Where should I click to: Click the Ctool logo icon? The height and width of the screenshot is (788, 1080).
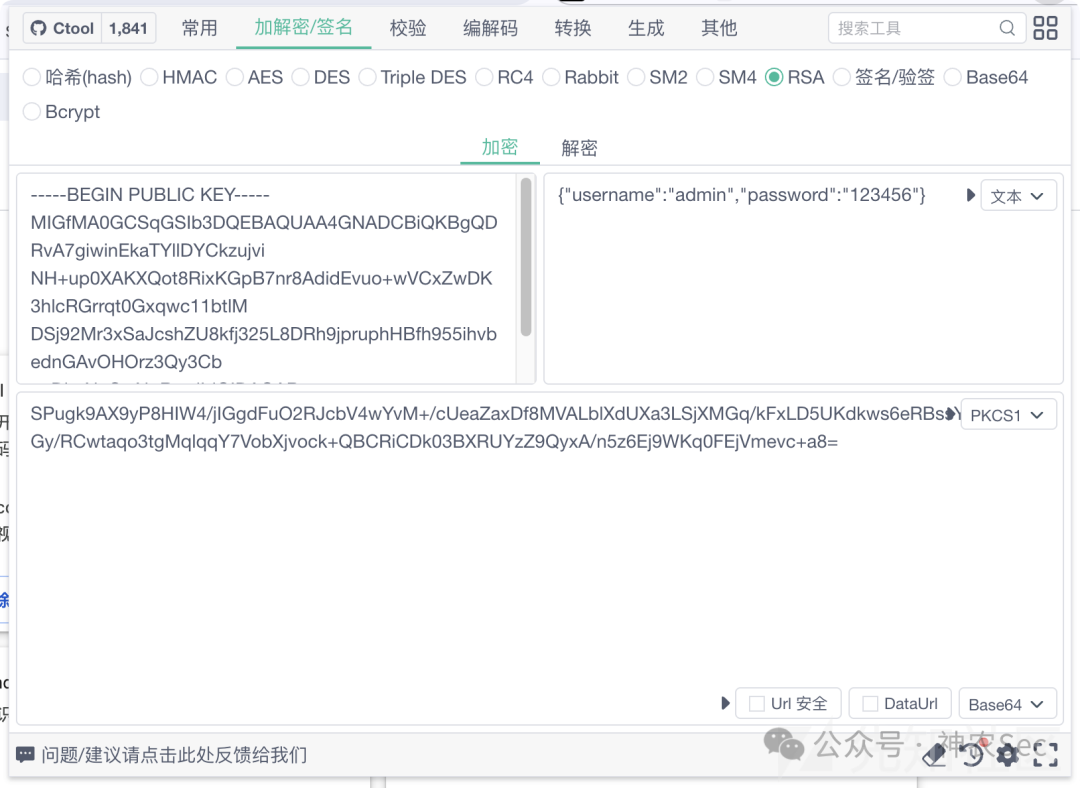click(39, 27)
